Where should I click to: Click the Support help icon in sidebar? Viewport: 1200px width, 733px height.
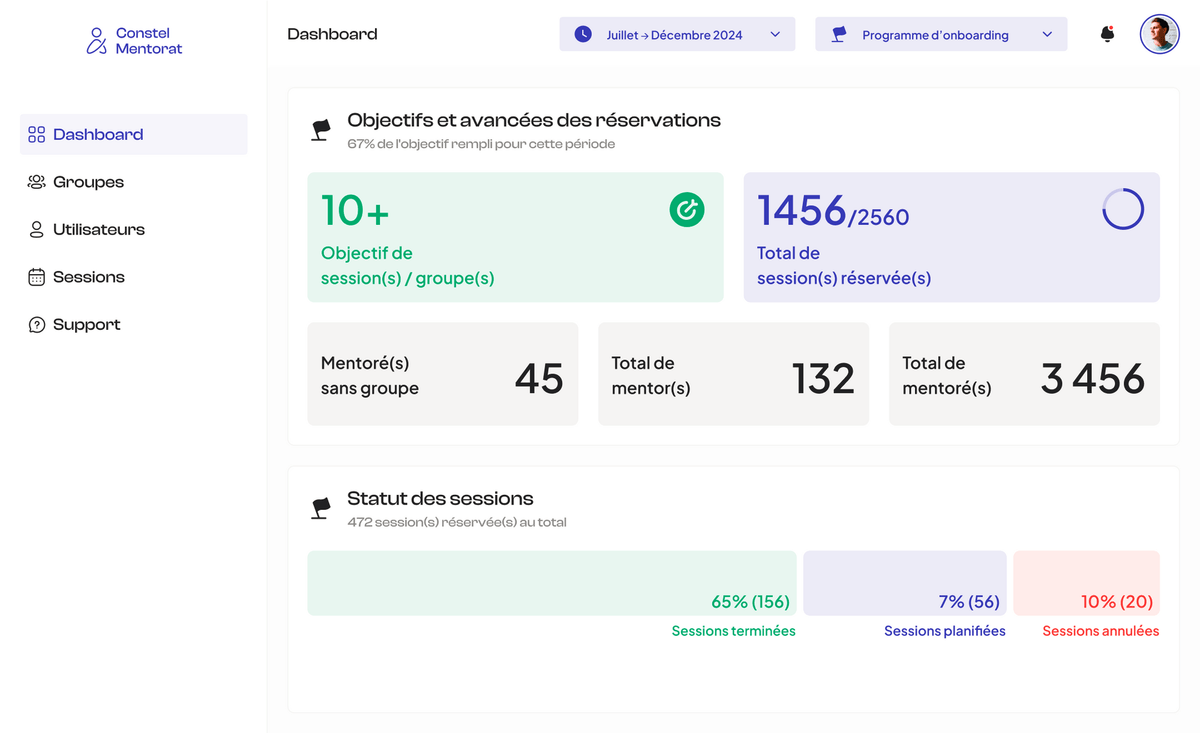point(37,325)
